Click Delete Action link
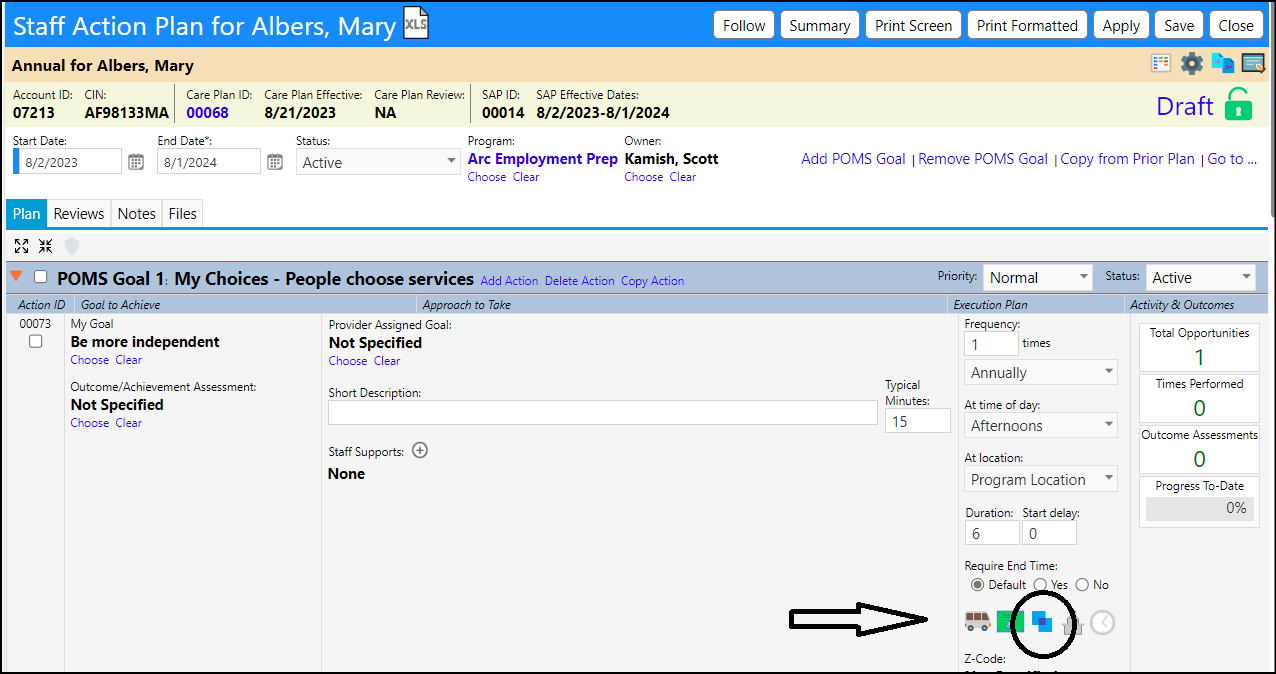The image size is (1276, 674). tap(580, 281)
